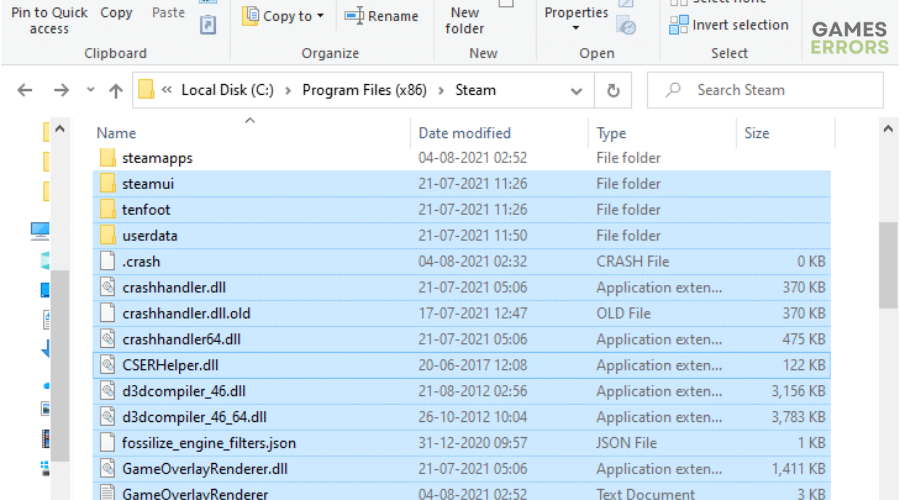Pin to Quick access
900x500 pixels.
pos(49,21)
